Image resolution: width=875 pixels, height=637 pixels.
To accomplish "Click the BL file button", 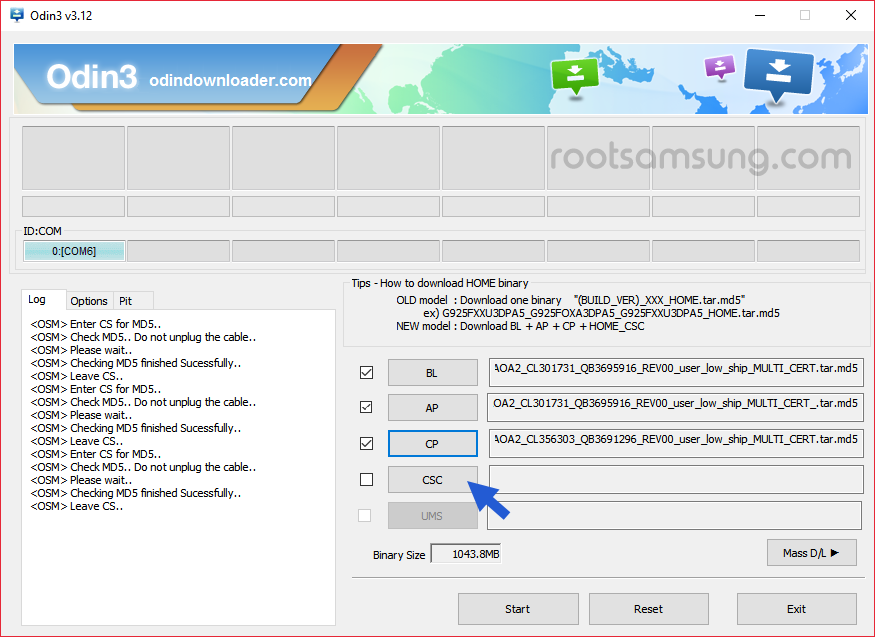I will tap(432, 373).
